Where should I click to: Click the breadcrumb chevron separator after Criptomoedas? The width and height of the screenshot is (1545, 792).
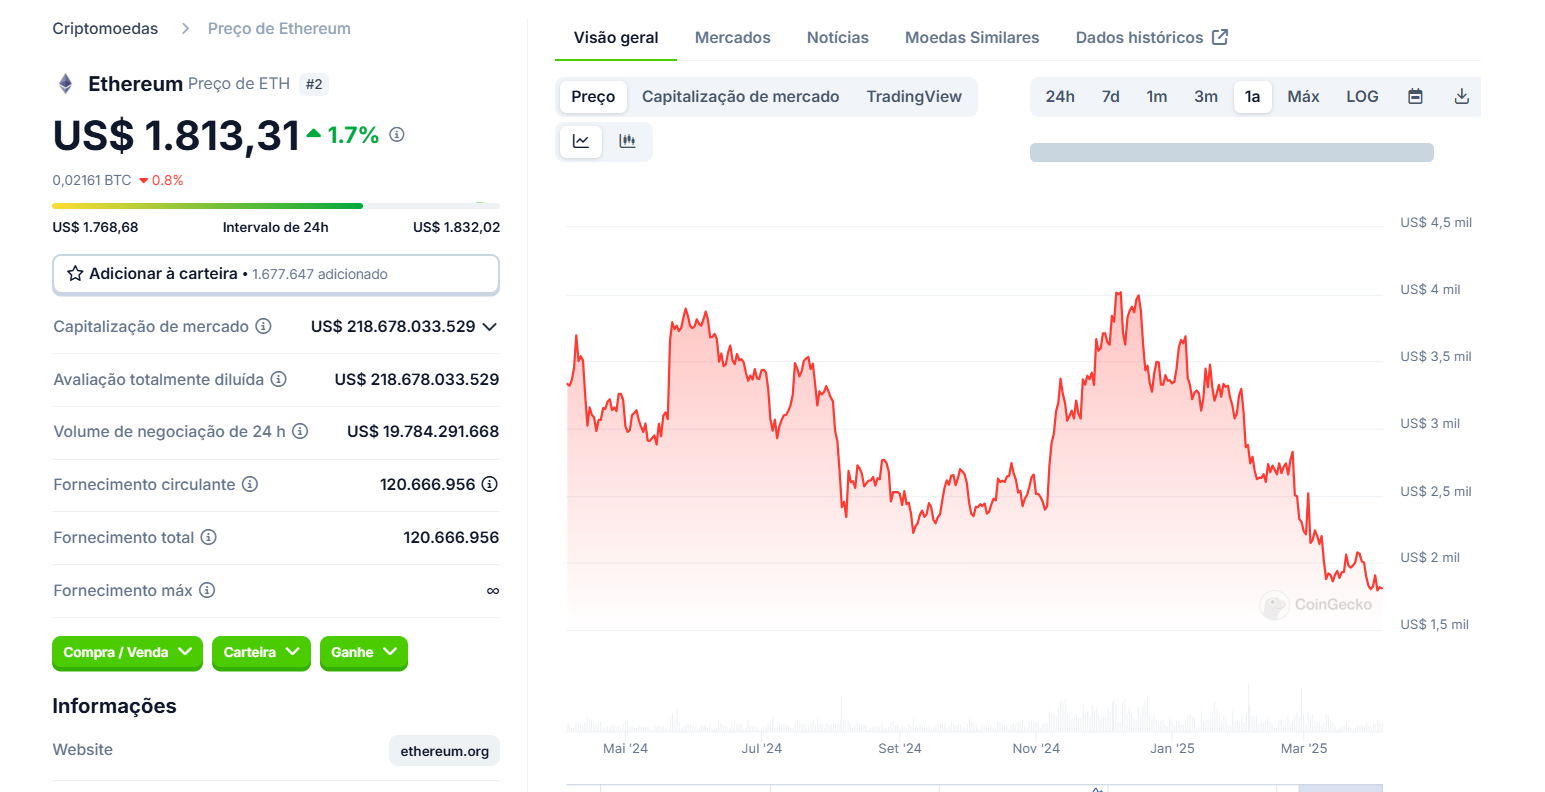185,29
